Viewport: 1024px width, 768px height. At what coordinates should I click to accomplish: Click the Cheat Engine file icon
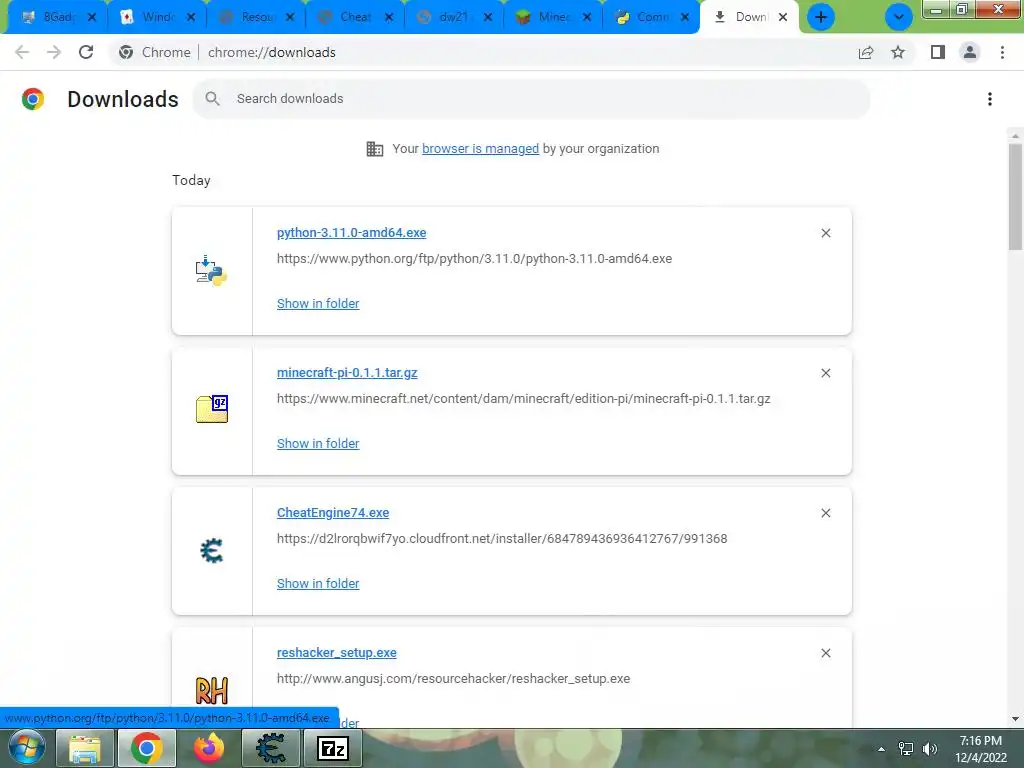point(212,551)
